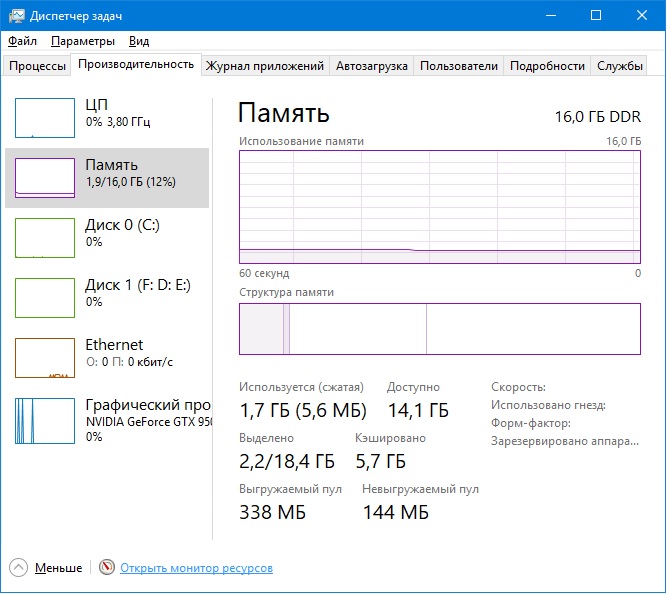This screenshot has width=667, height=594.
Task: Open Диск 0 (C:) performance graph
Action: tap(45, 237)
